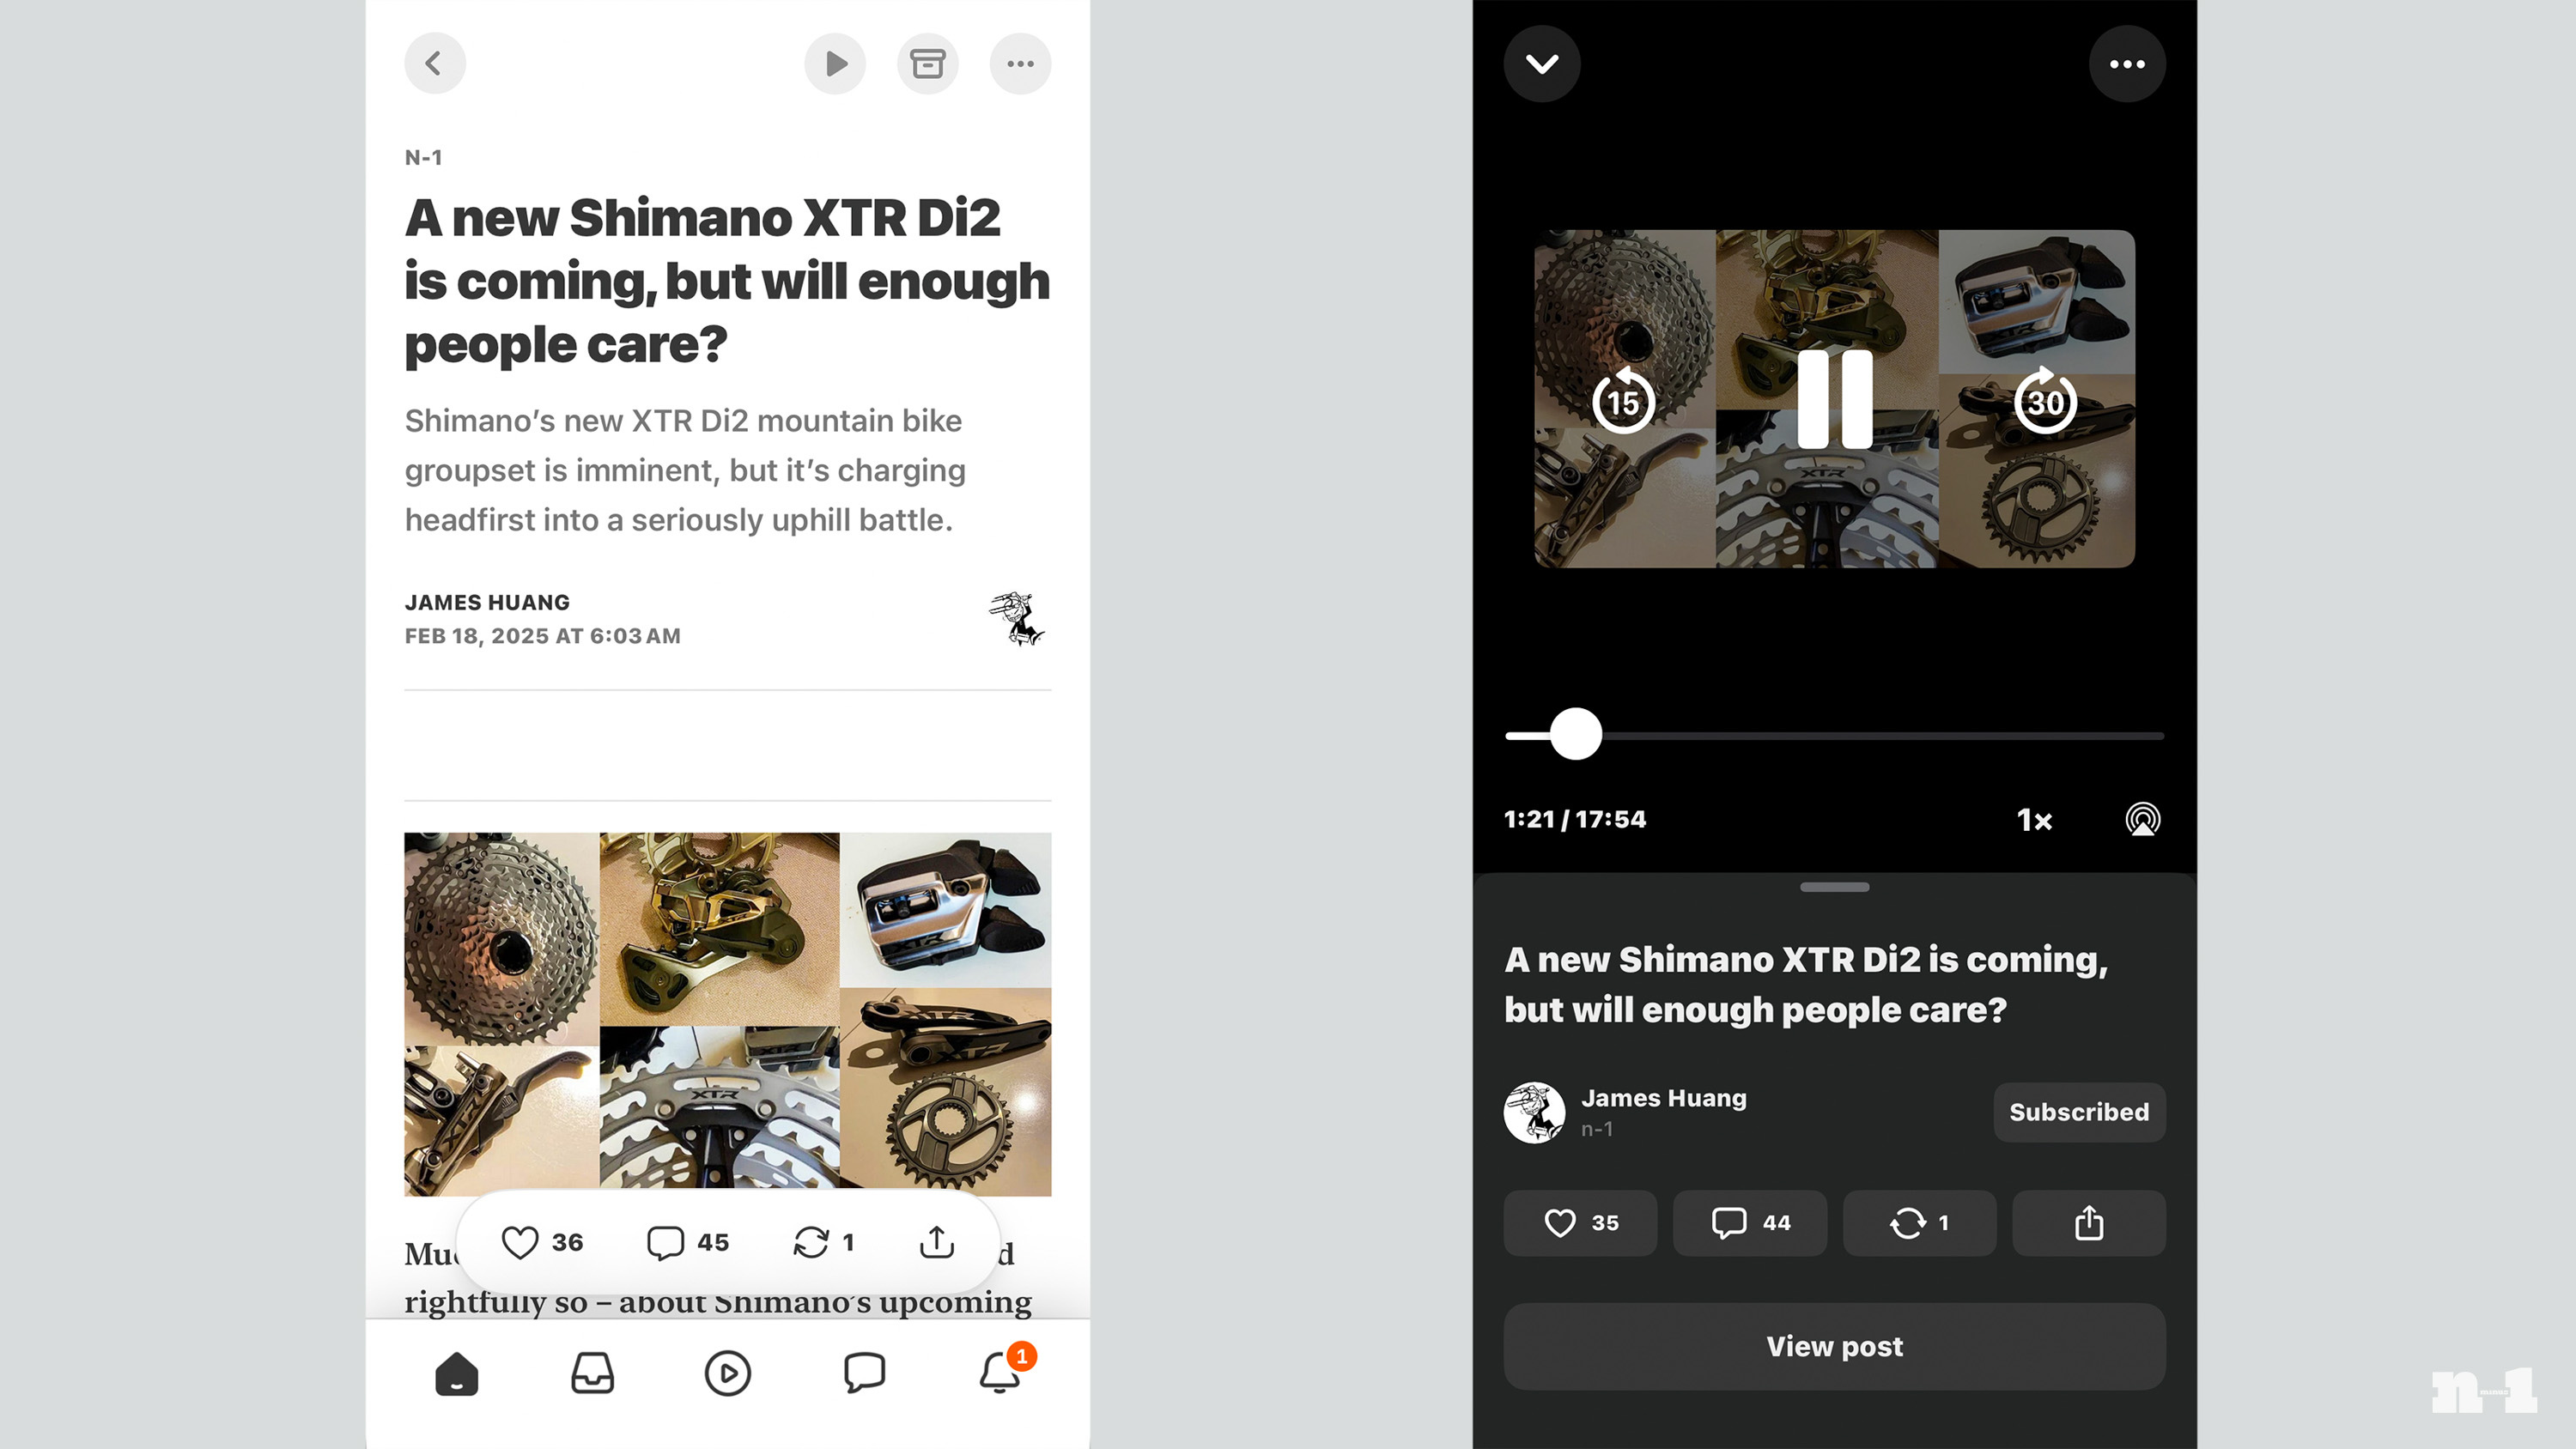Switch to the audio play tab
Image resolution: width=2576 pixels, height=1449 pixels.
pos(727,1373)
